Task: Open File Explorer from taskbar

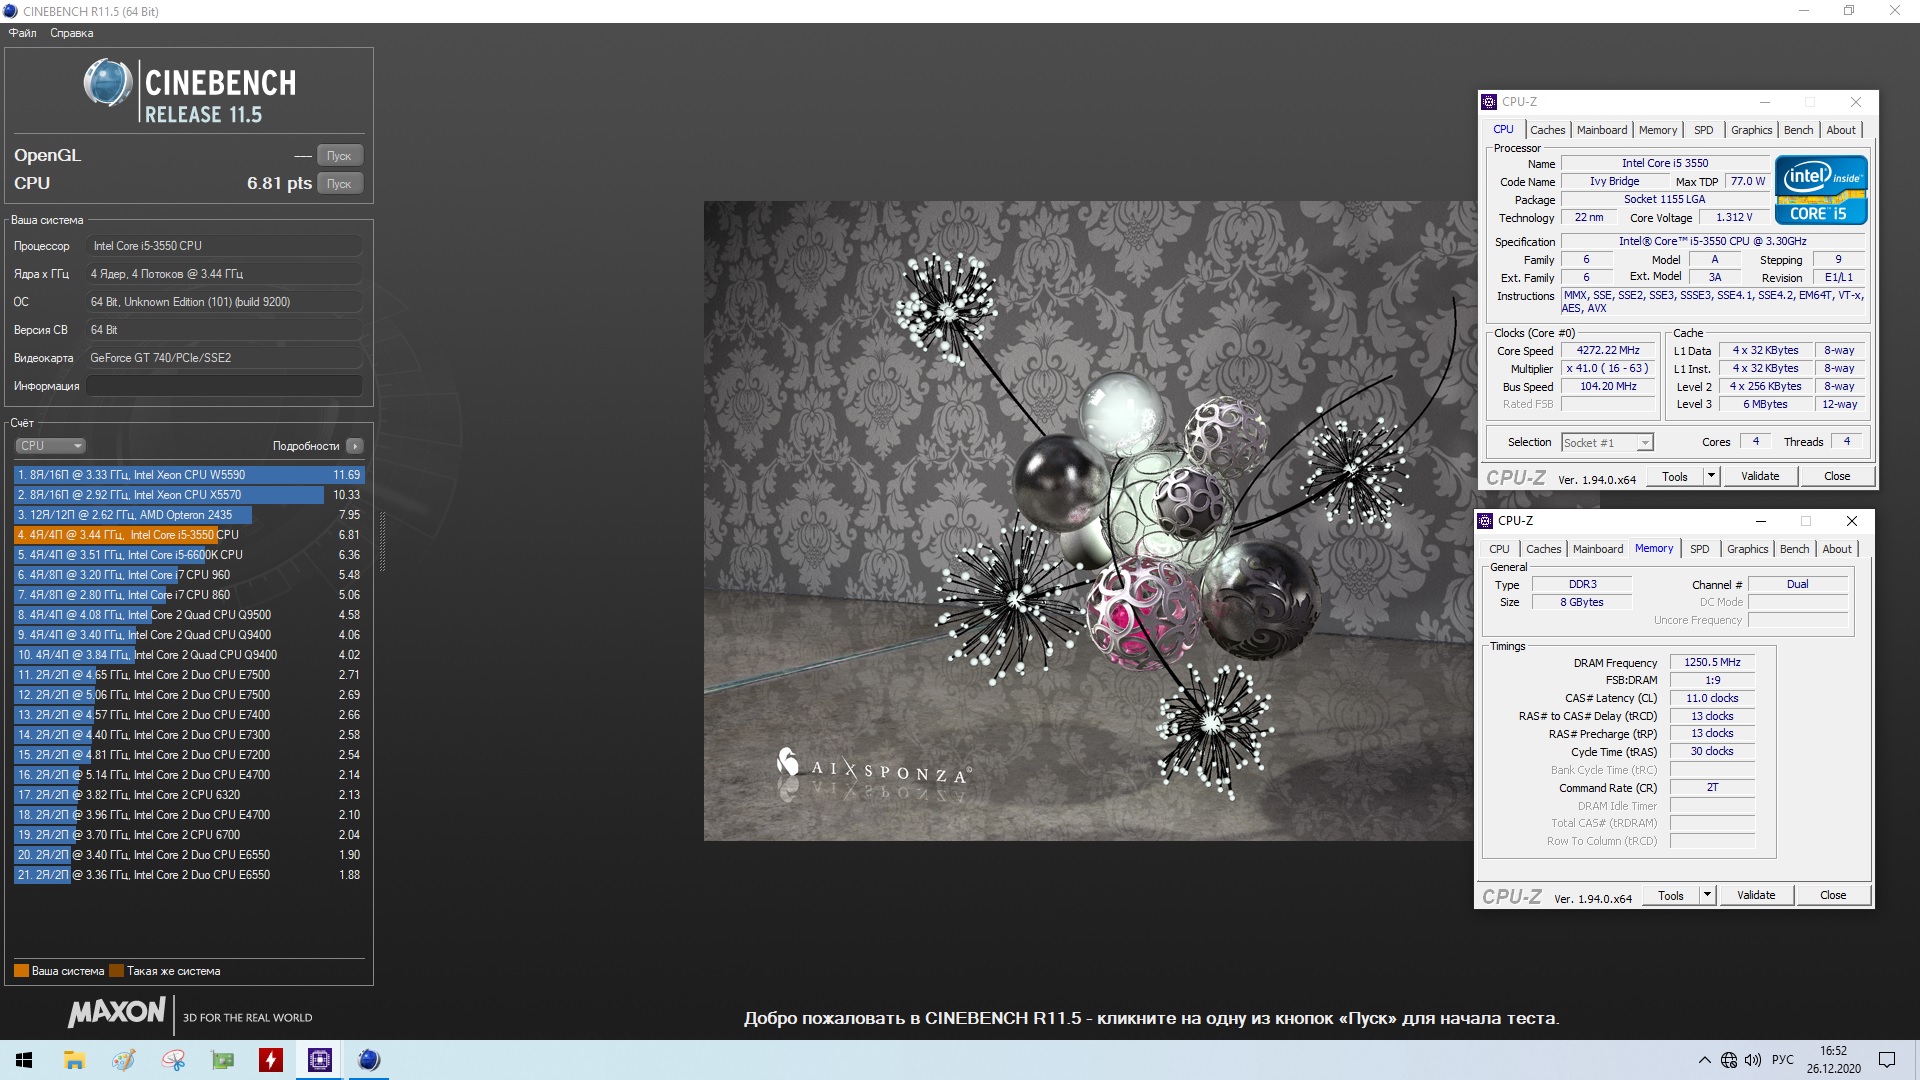Action: point(74,1060)
